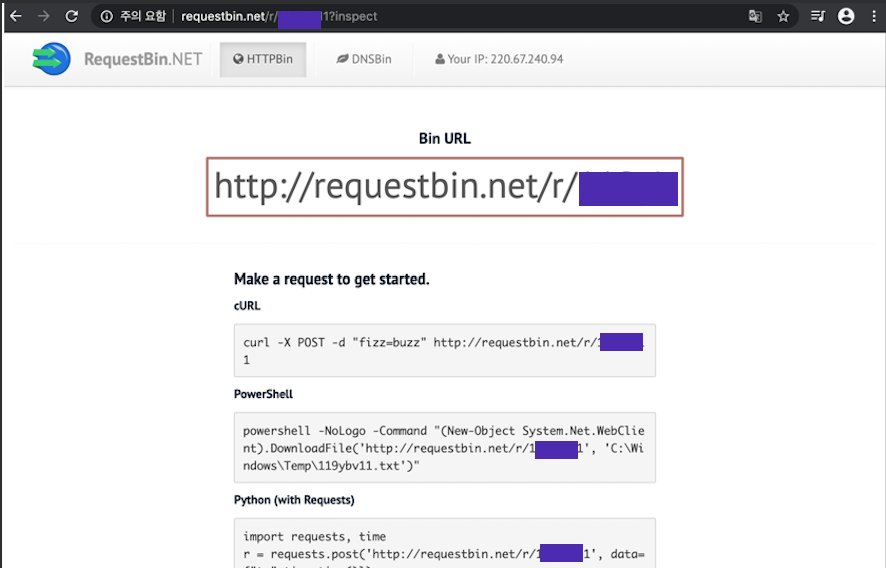Switch to the HTTPBin tab
Viewport: 886px width, 568px height.
point(263,59)
